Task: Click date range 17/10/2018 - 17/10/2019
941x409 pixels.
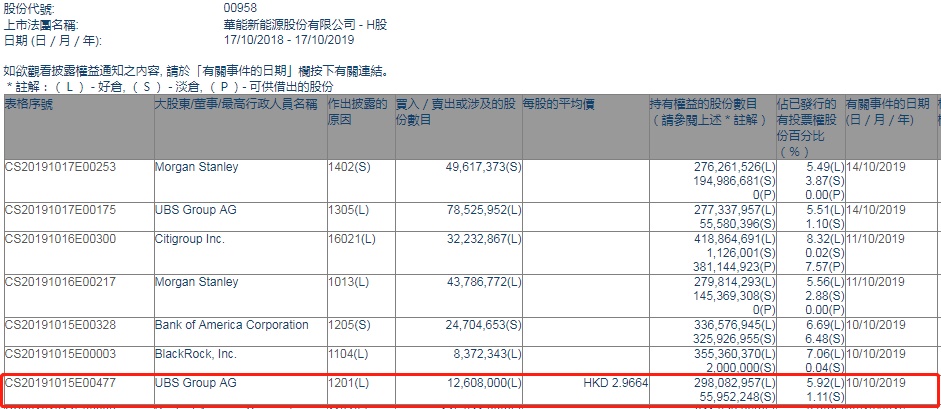Action: click(x=288, y=40)
